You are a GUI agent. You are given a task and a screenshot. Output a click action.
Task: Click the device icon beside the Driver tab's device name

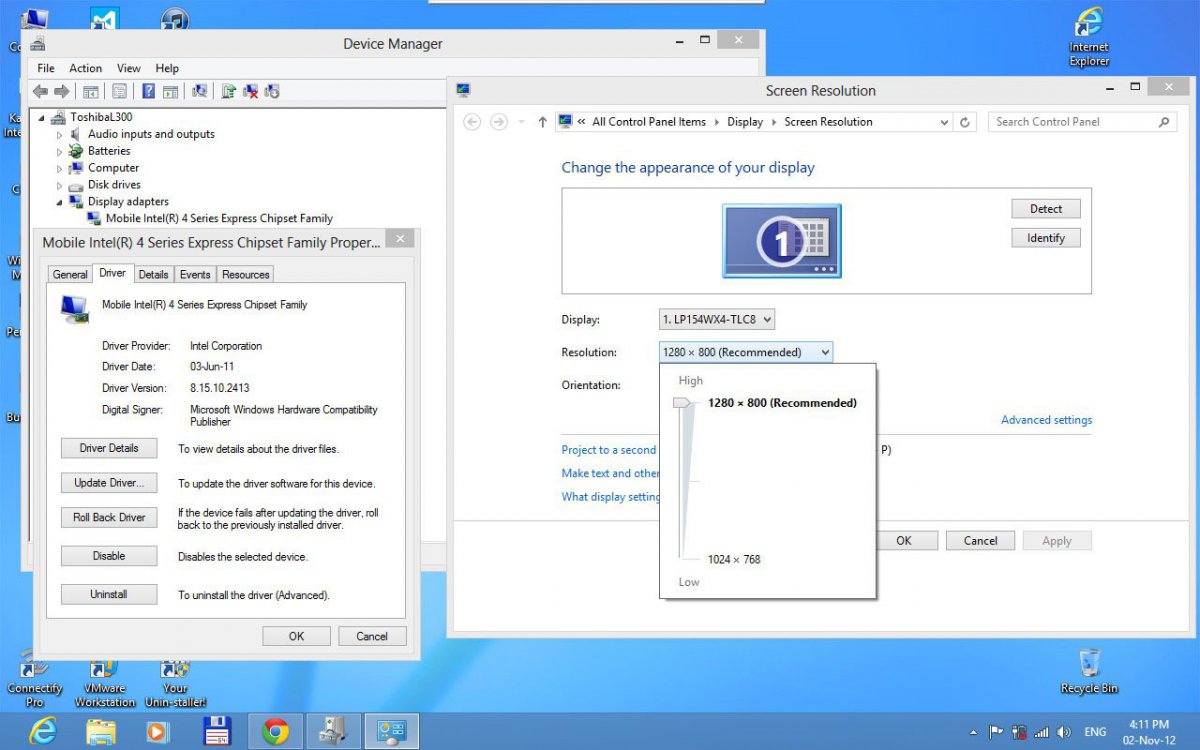pyautogui.click(x=75, y=309)
